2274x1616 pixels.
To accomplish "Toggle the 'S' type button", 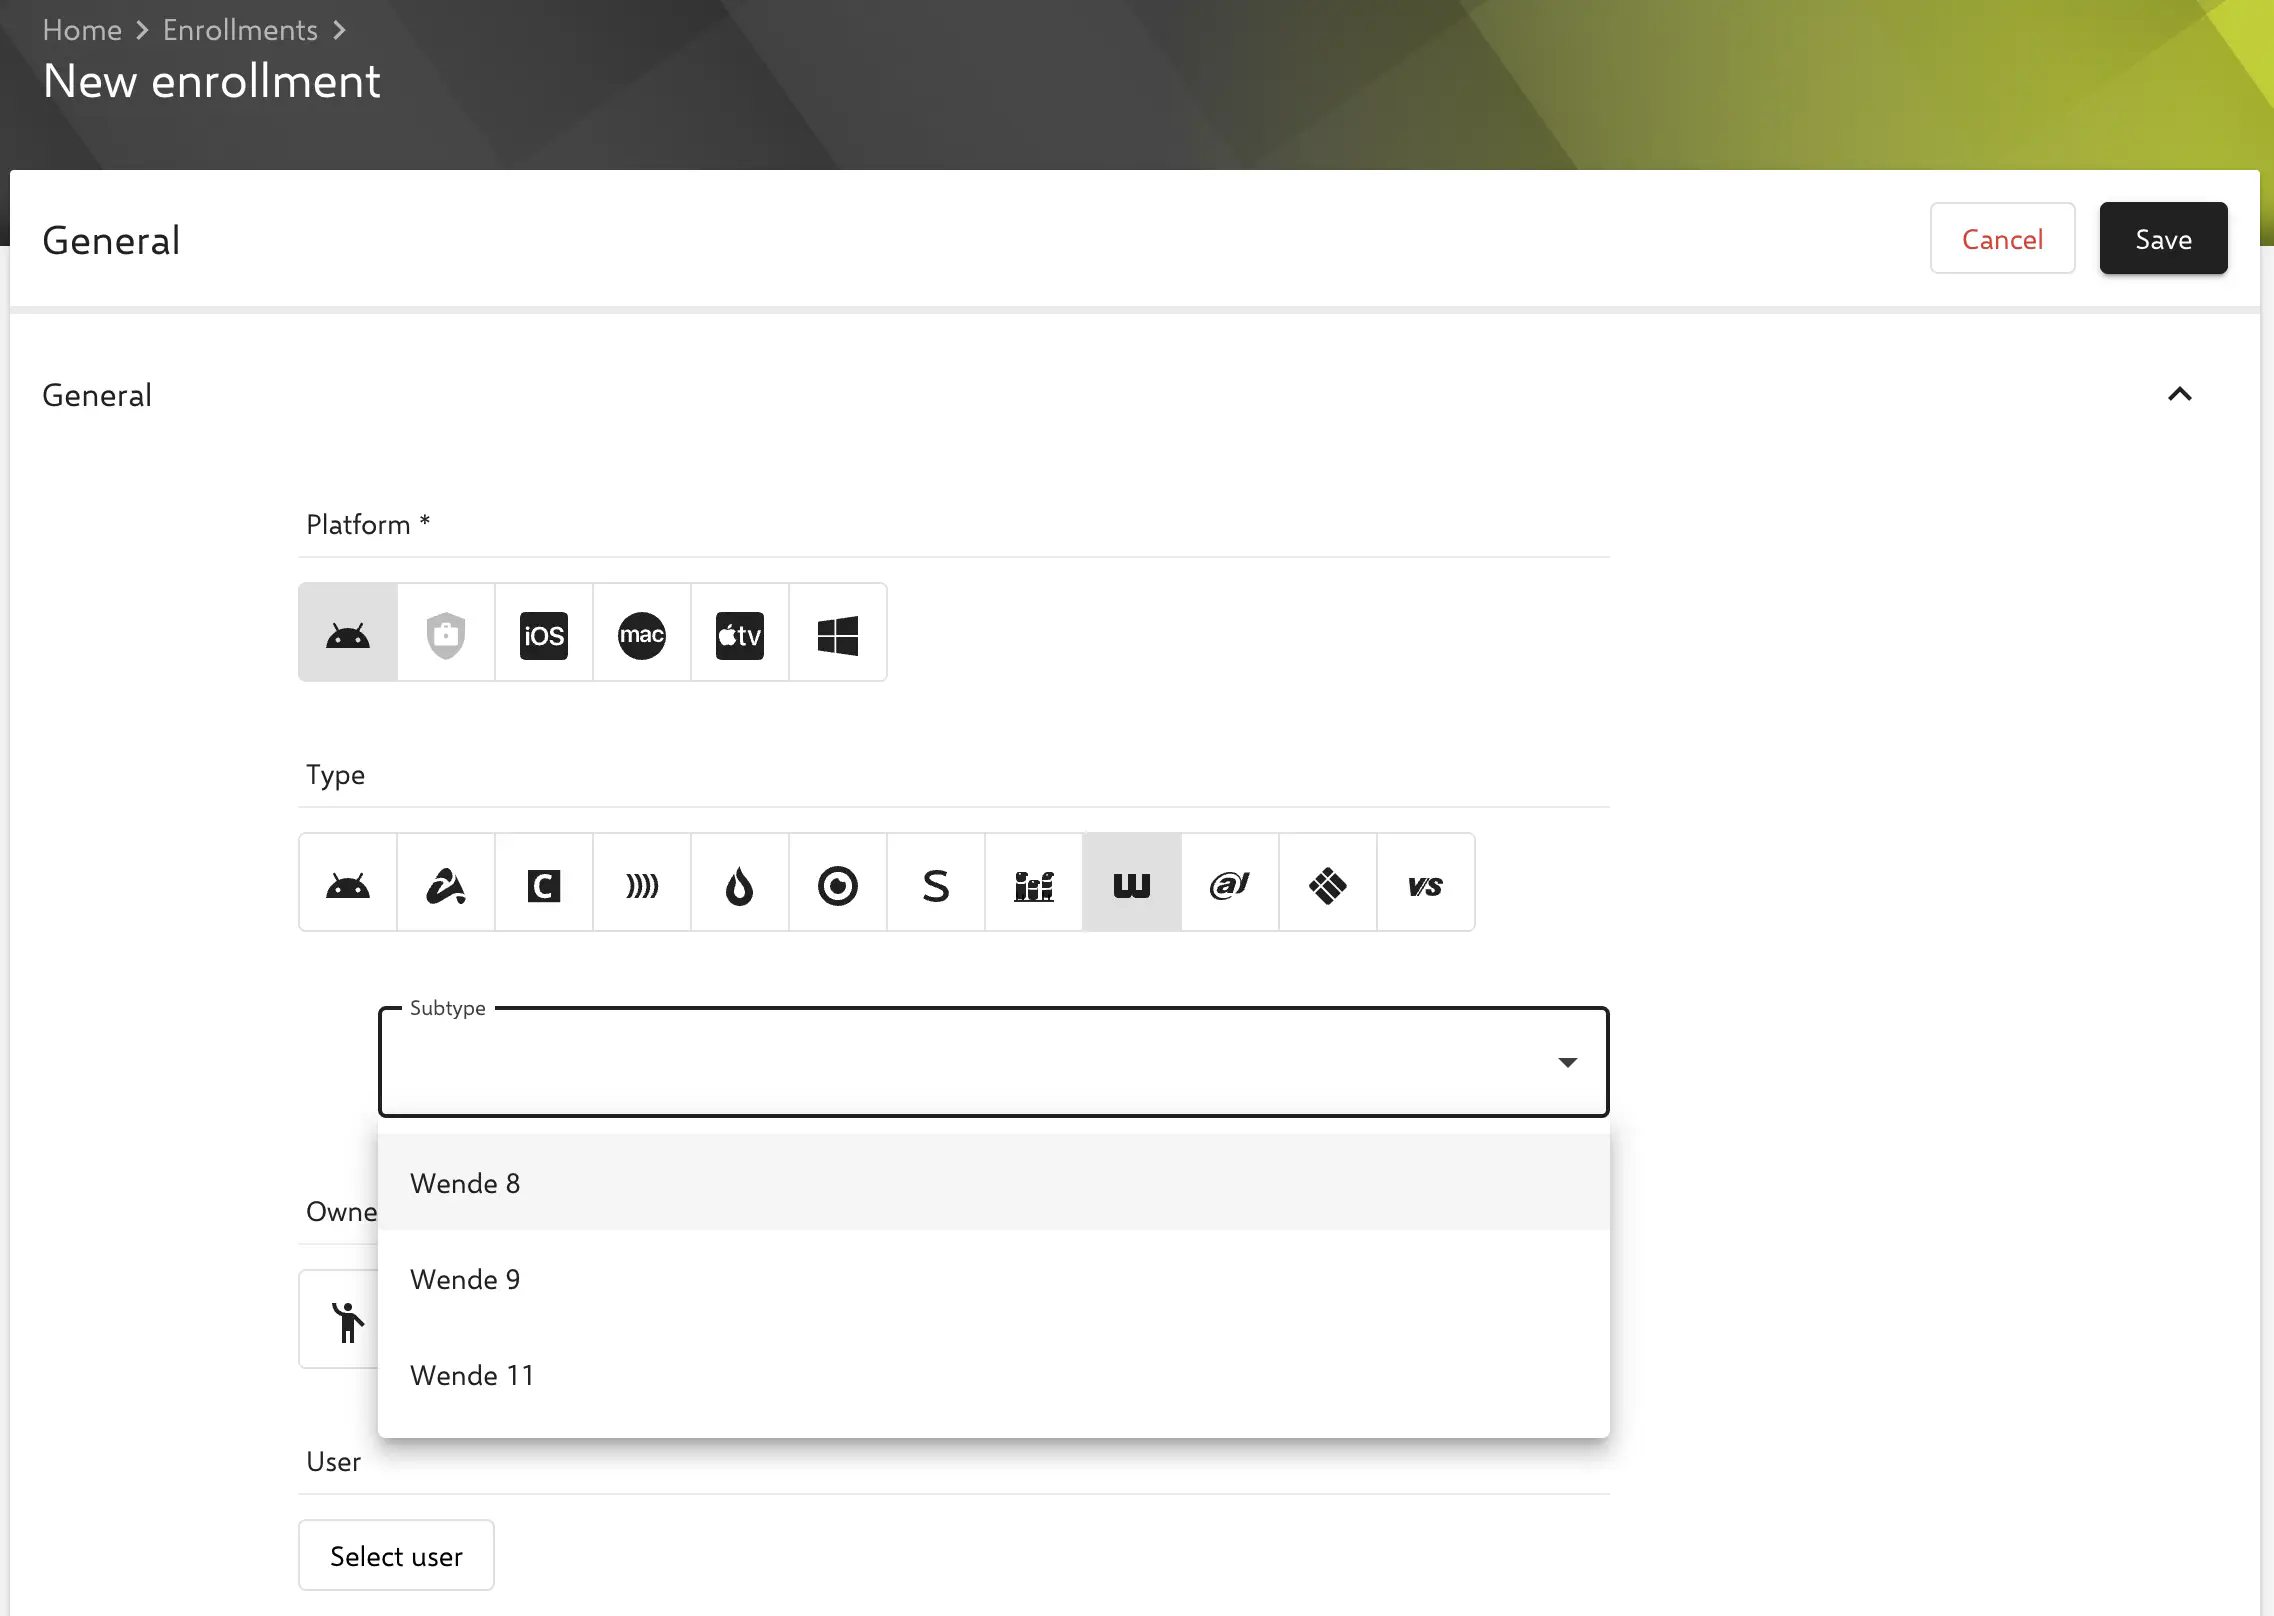I will [936, 884].
